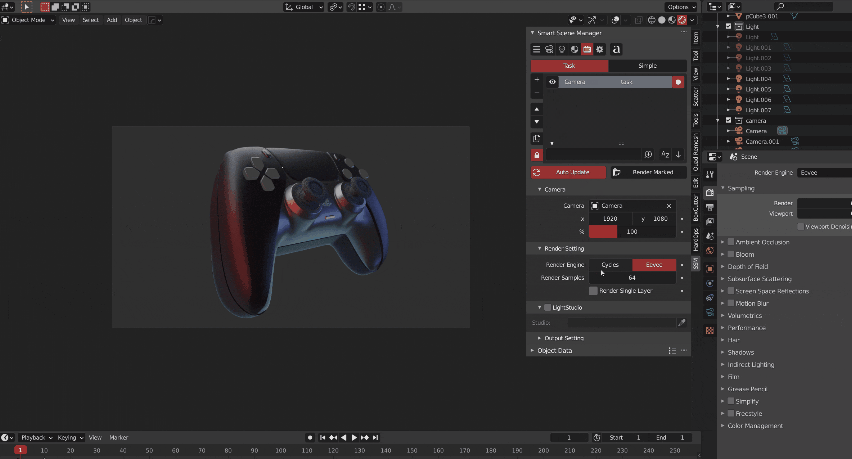Open the Object menu in the viewport header
Screen dimensions: 852x459
133,20
